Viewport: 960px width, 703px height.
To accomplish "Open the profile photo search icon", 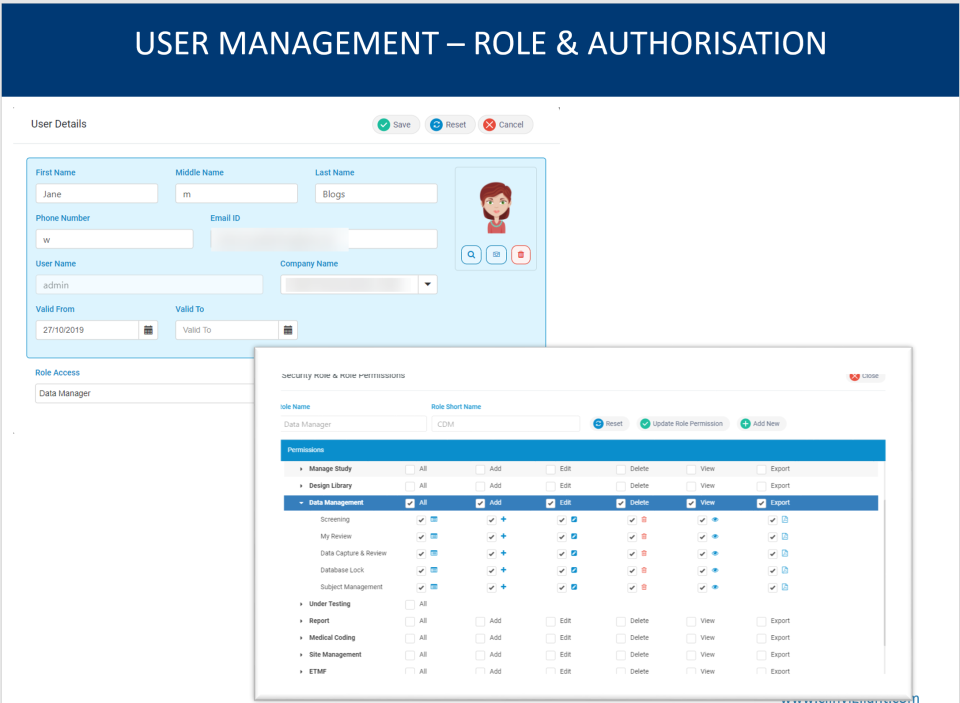I will [x=471, y=255].
